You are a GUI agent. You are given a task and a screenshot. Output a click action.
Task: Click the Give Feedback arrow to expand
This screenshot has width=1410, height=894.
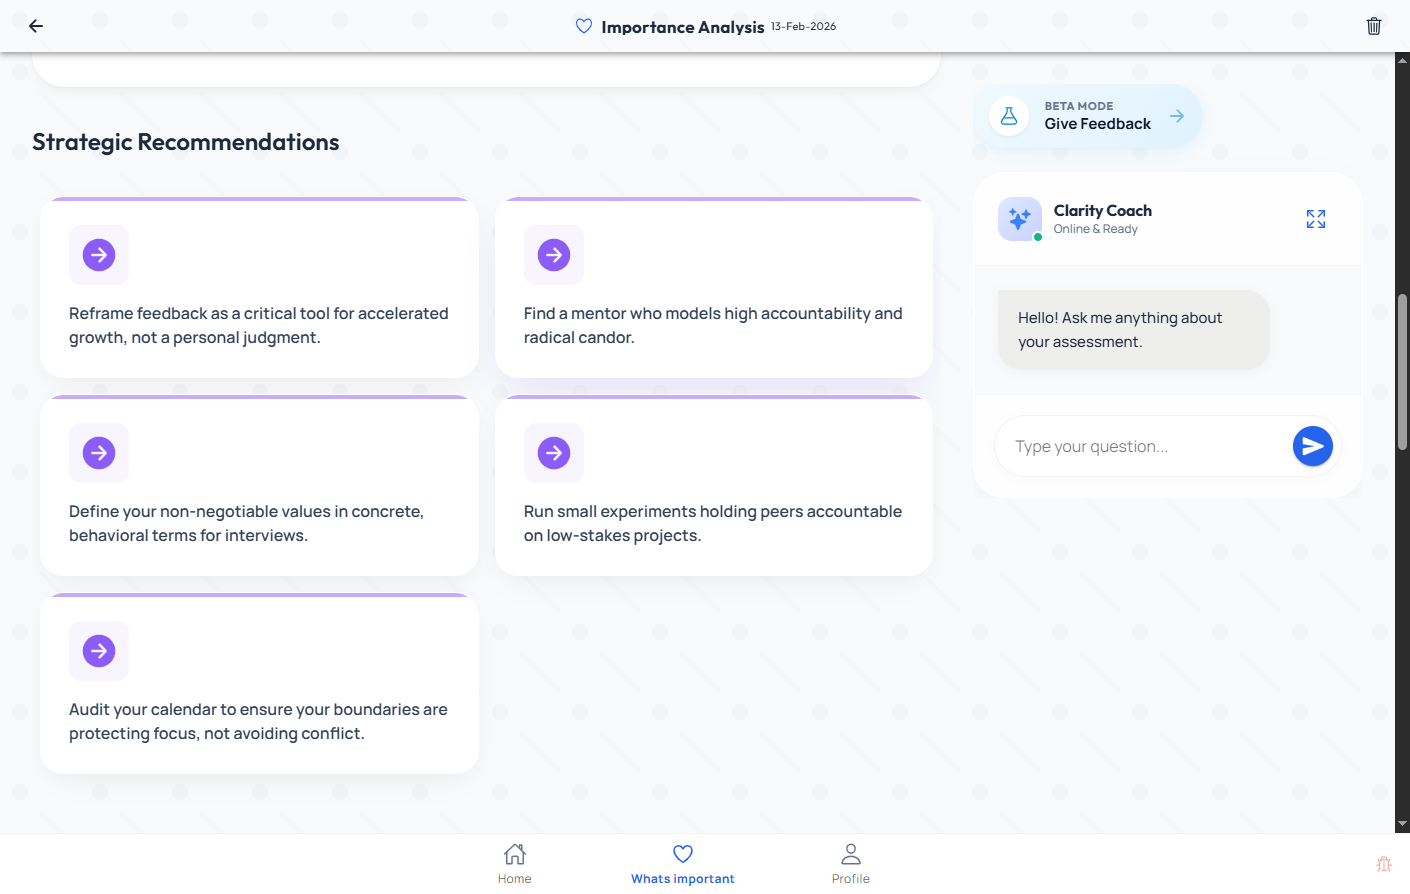point(1176,115)
